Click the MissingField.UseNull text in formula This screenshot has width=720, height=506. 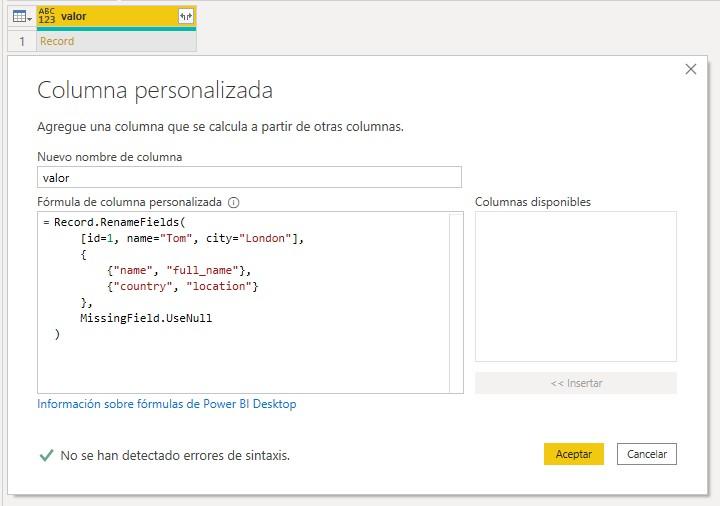(146, 318)
